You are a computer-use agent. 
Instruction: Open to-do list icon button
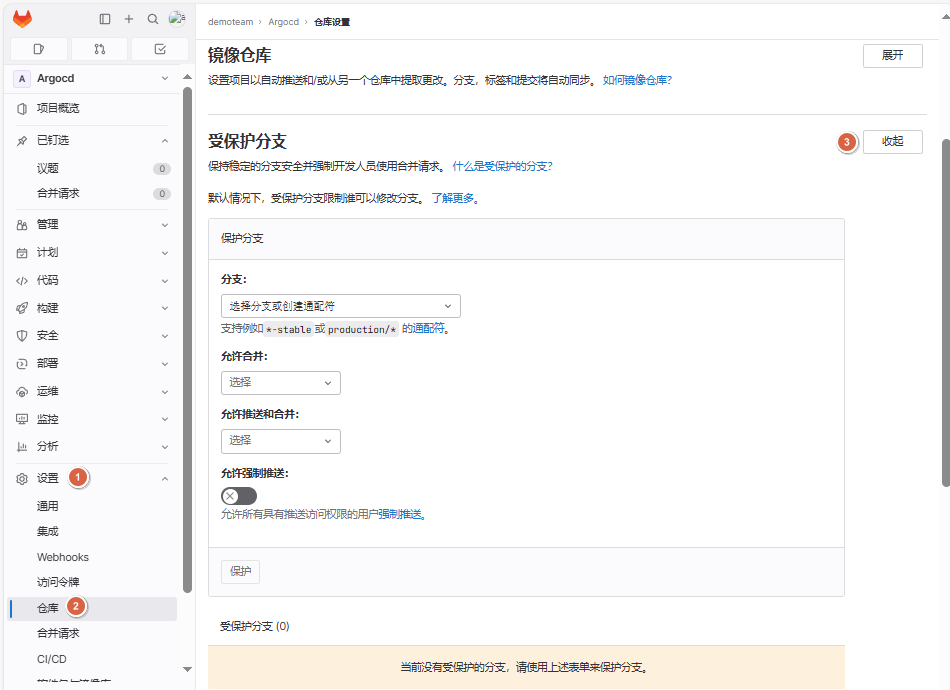click(160, 49)
